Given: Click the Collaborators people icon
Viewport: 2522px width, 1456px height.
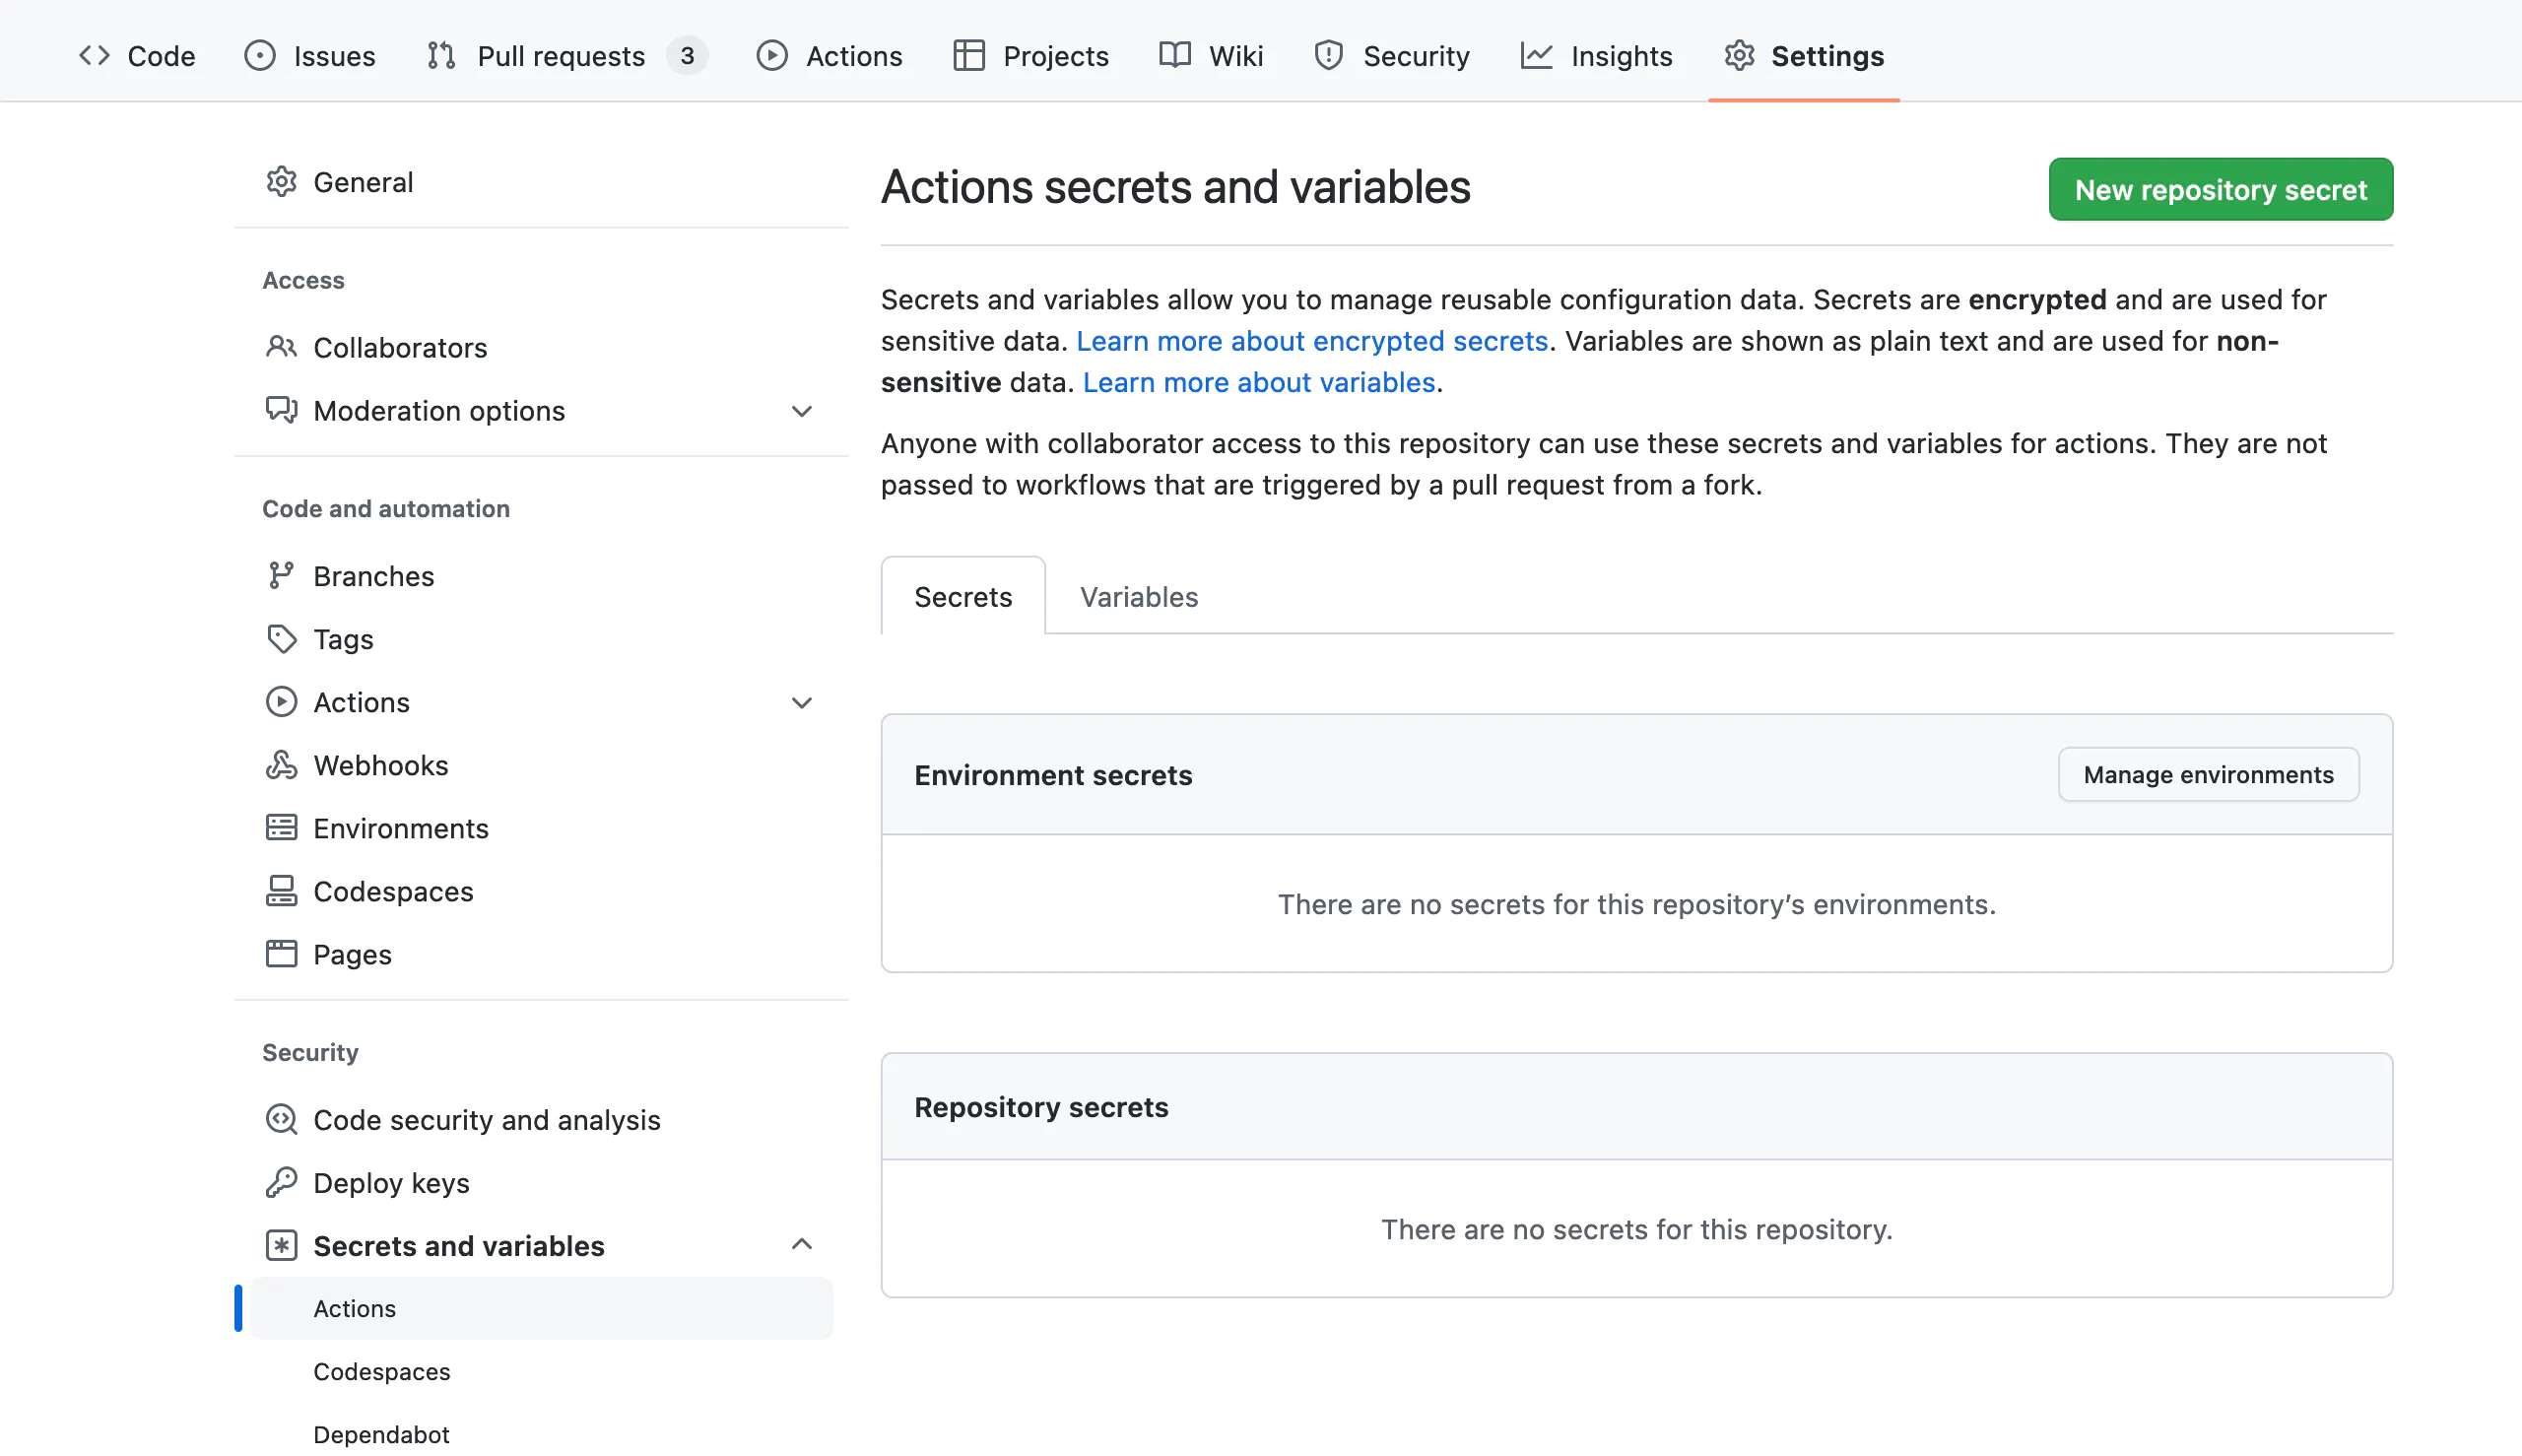Looking at the screenshot, I should tap(282, 347).
